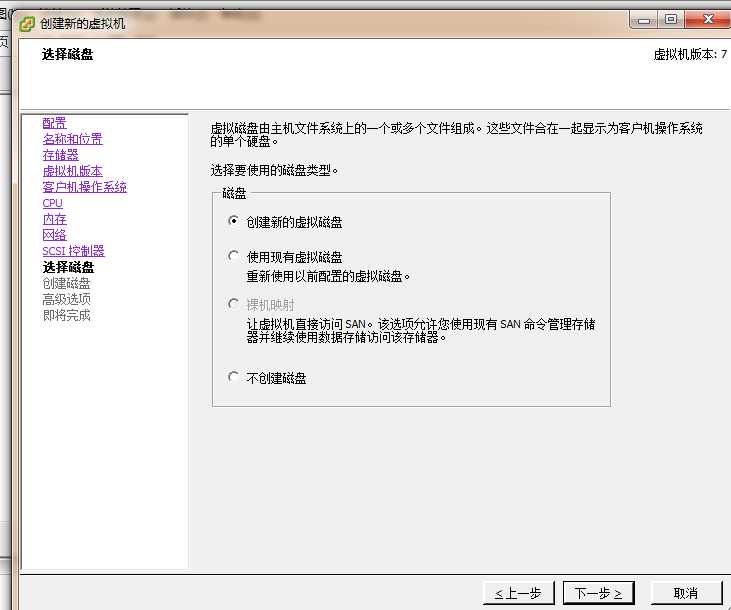Close the 创建新的虚拟机 dialog
Screen dimensions: 731x610
tap(708, 20)
